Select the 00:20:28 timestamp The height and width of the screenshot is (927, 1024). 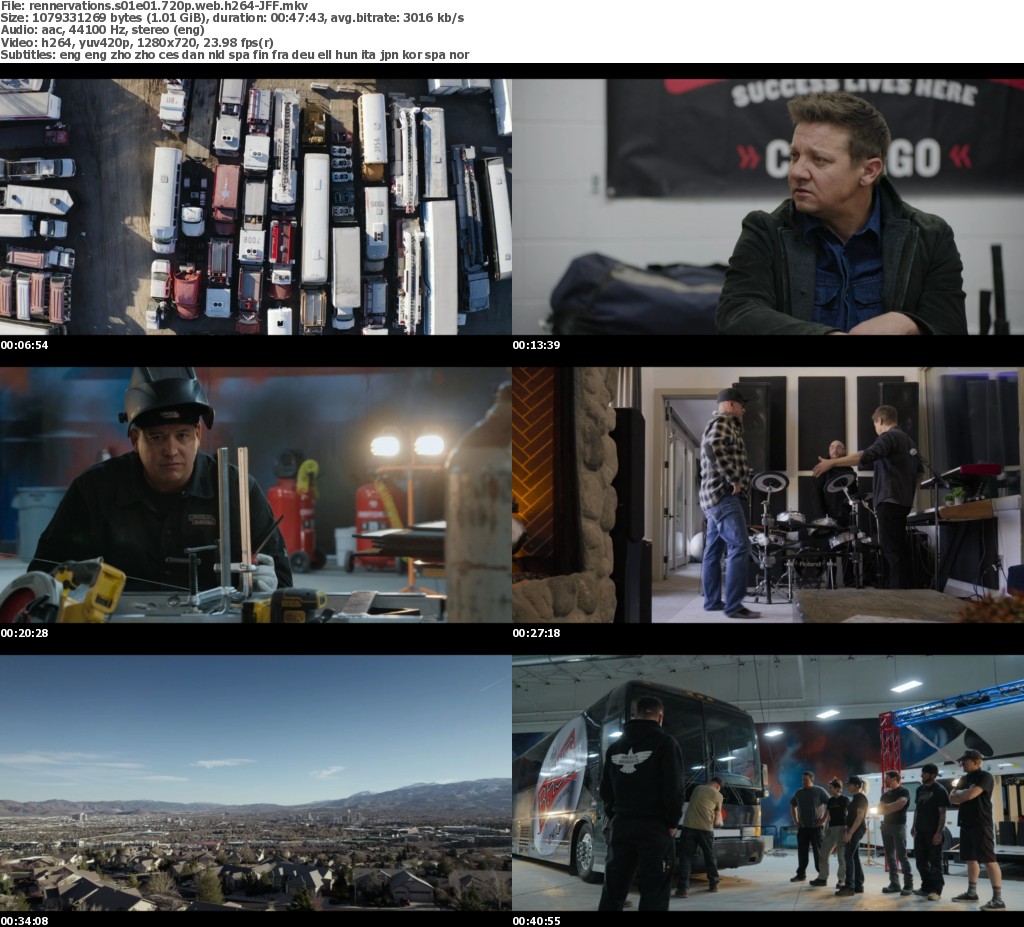(x=25, y=633)
